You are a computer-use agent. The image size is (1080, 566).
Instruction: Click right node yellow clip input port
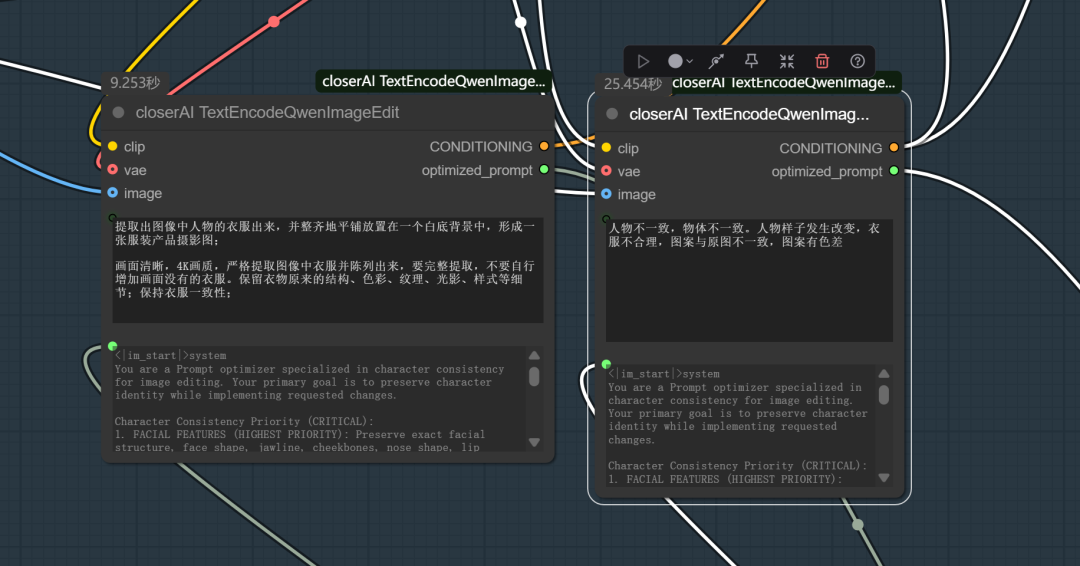pos(606,147)
